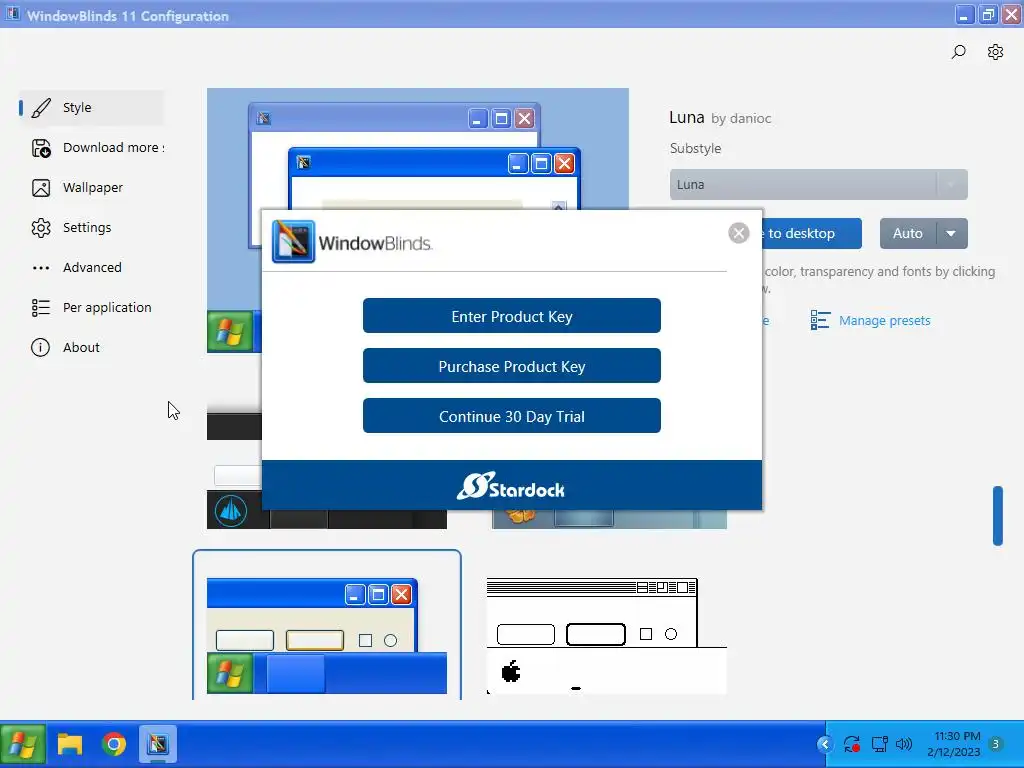
Task: Click the WindowBlinds taskbar icon
Action: (157, 744)
